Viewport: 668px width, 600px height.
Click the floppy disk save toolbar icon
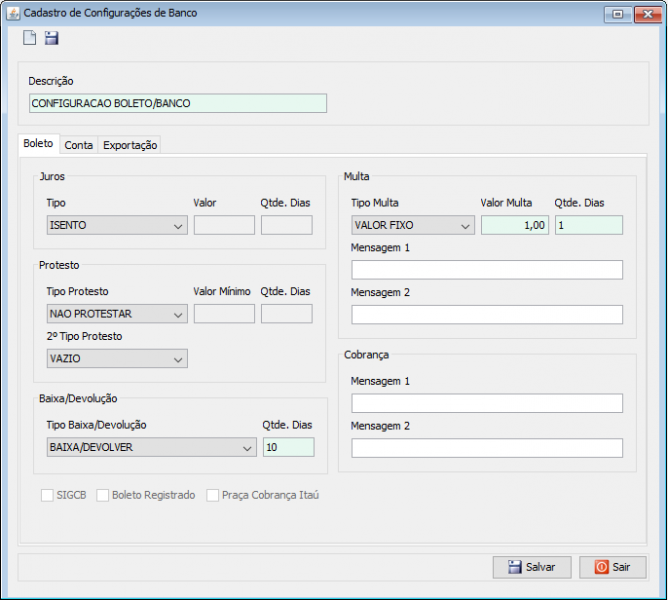[52, 38]
